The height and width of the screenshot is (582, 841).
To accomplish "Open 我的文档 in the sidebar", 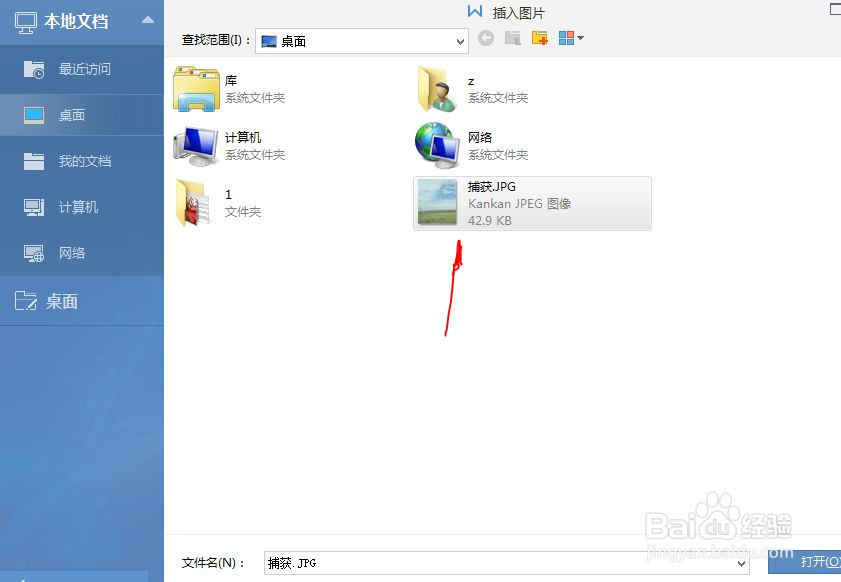I will click(x=82, y=161).
